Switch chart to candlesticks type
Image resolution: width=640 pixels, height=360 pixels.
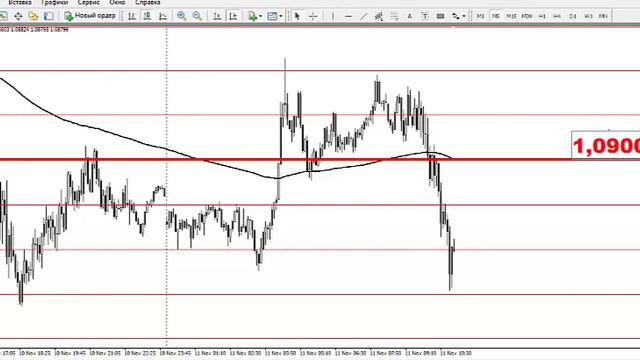tap(147, 16)
